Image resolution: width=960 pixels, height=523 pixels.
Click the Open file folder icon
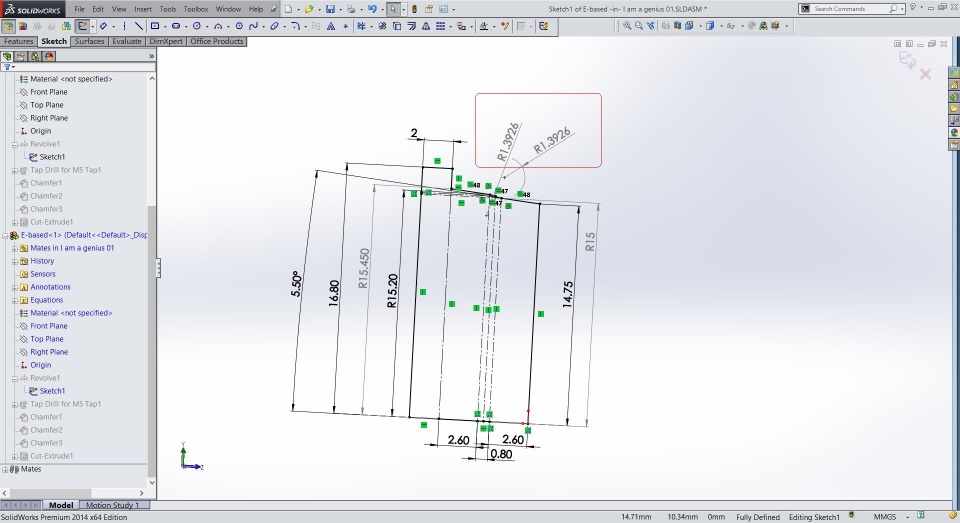(x=309, y=9)
